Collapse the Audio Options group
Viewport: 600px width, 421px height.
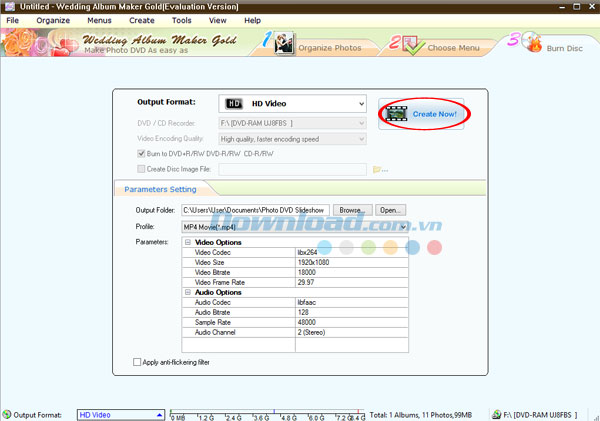(x=188, y=292)
